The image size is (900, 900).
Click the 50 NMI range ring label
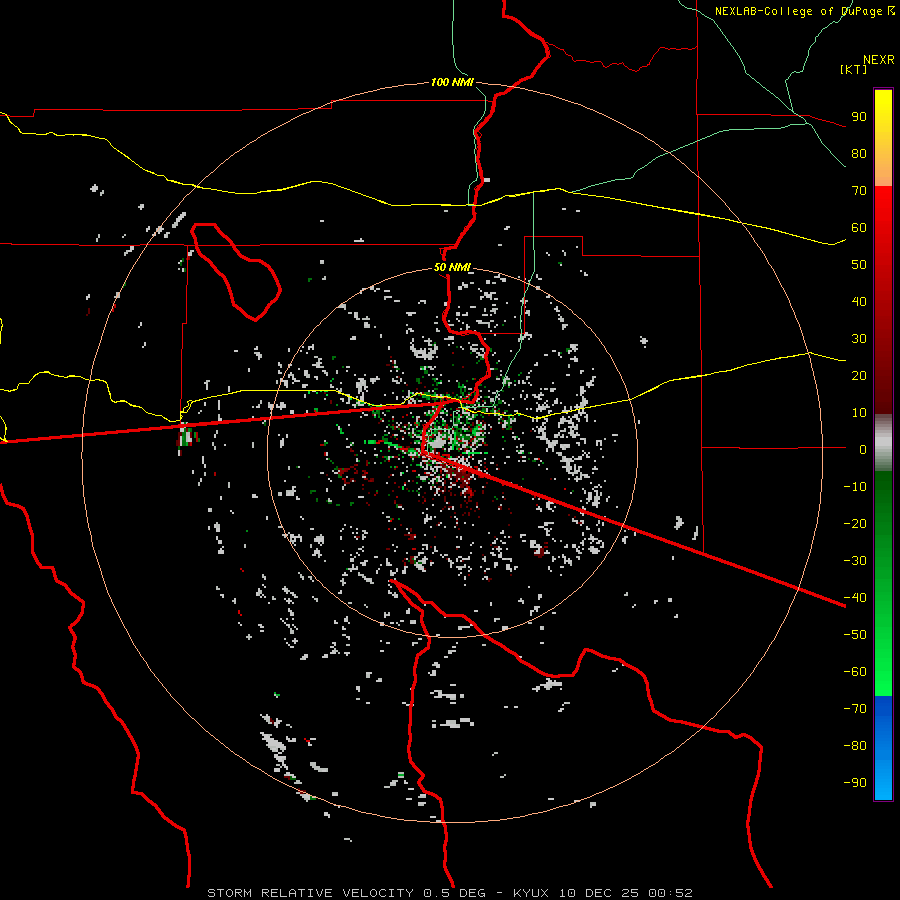click(x=452, y=267)
